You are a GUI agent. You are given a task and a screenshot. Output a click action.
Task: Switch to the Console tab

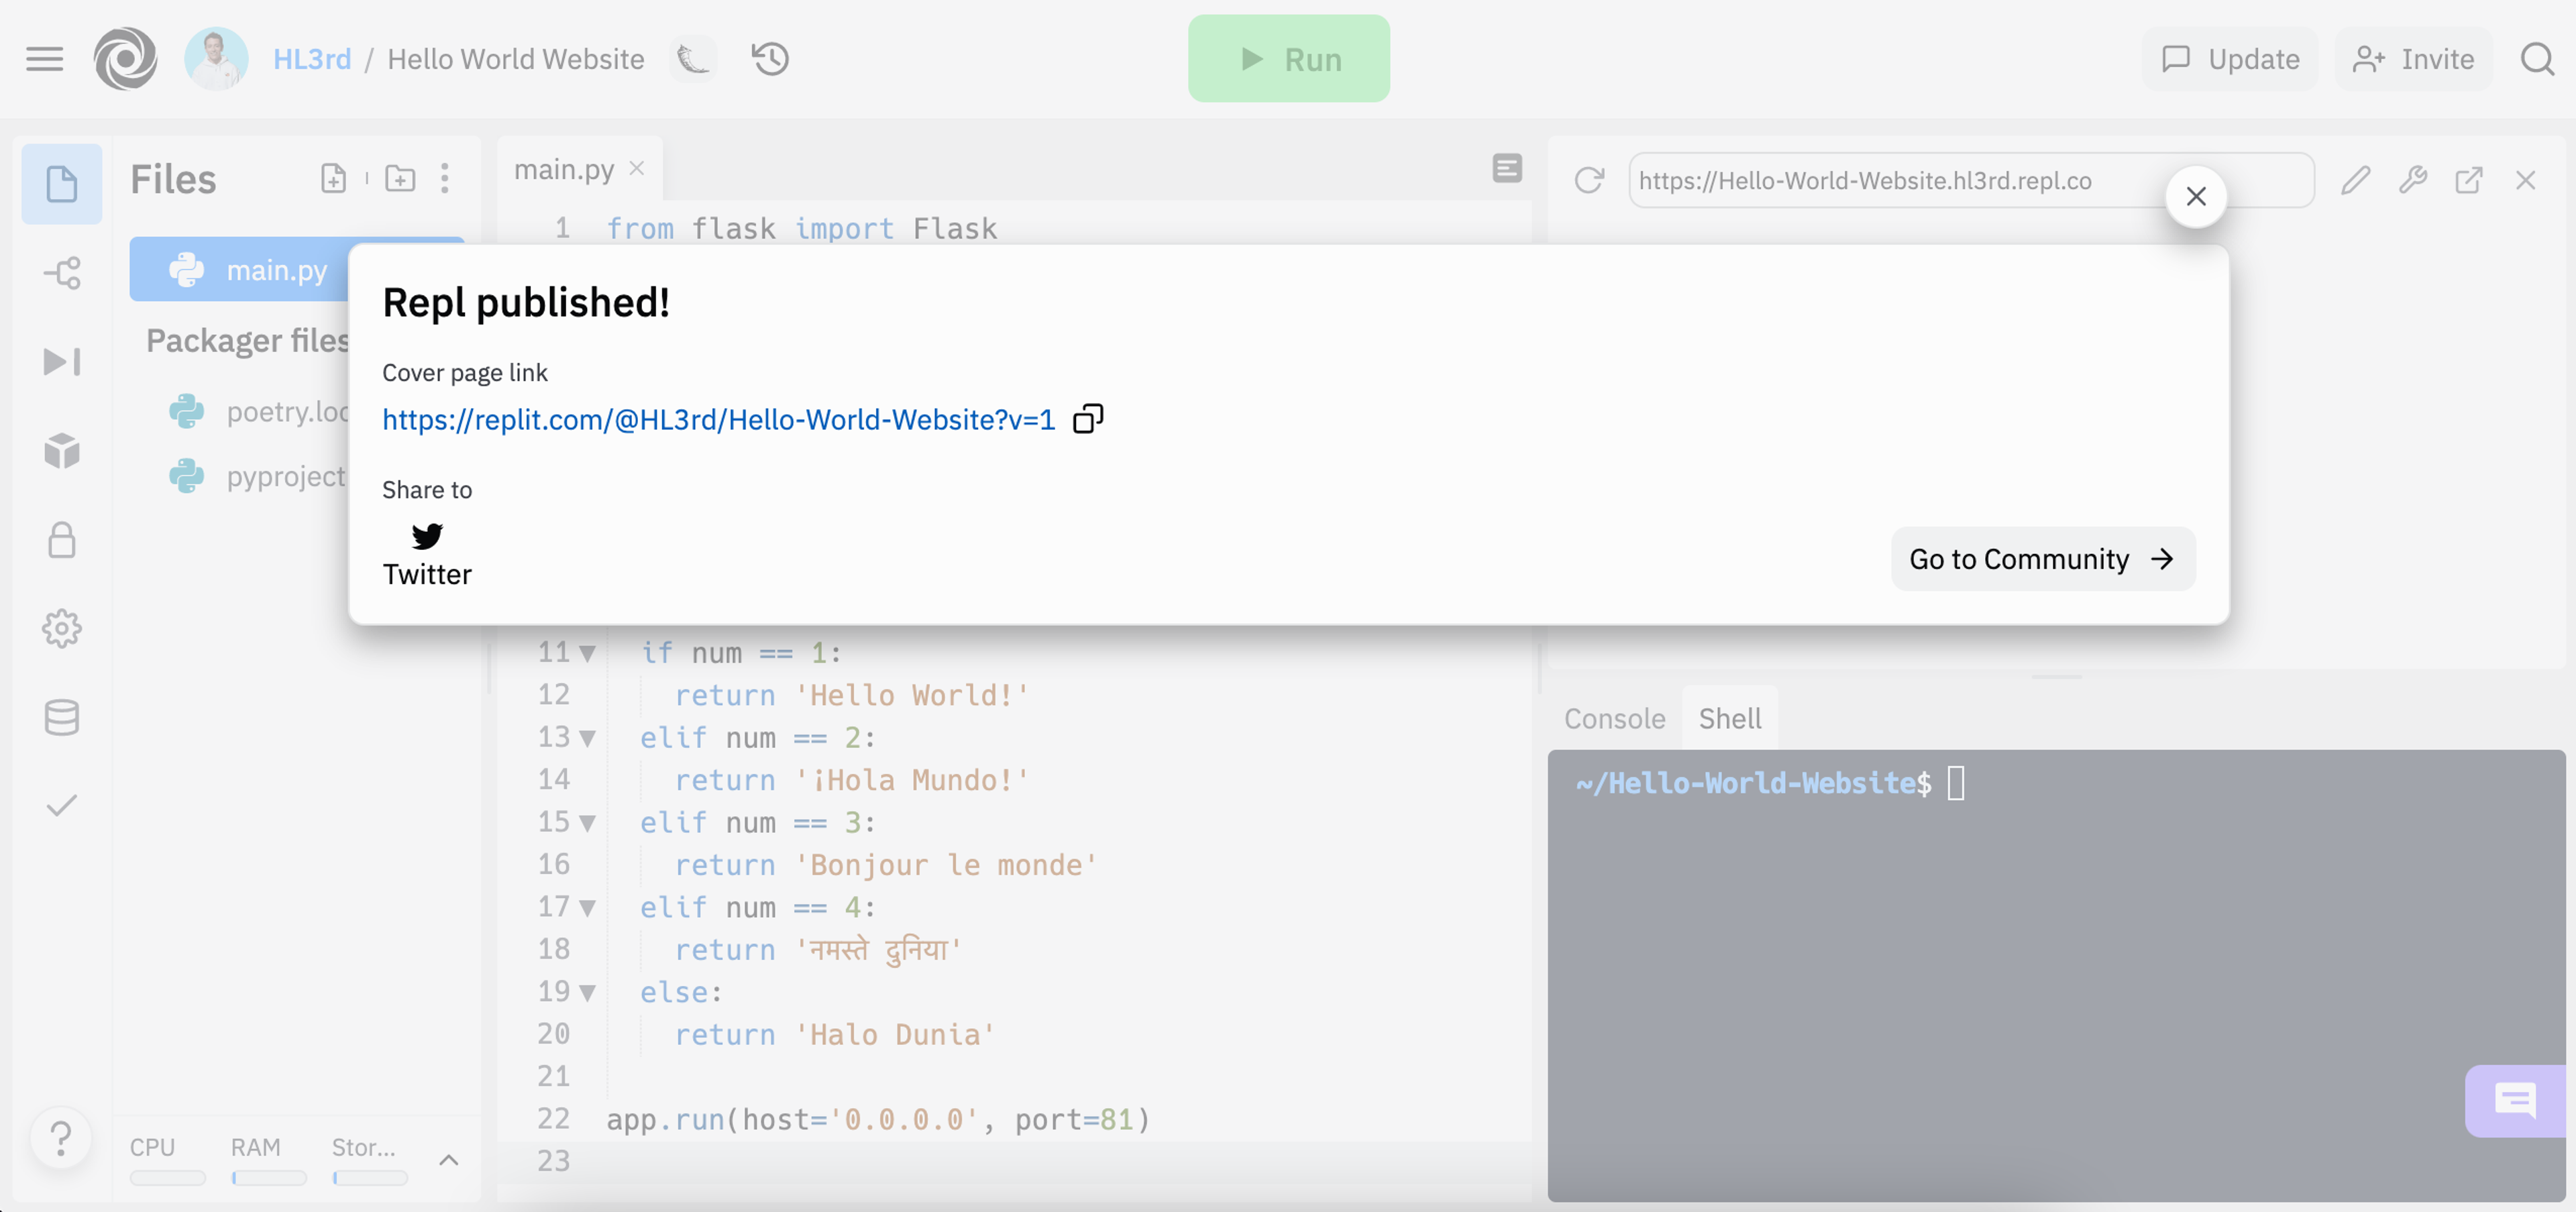pos(1614,718)
